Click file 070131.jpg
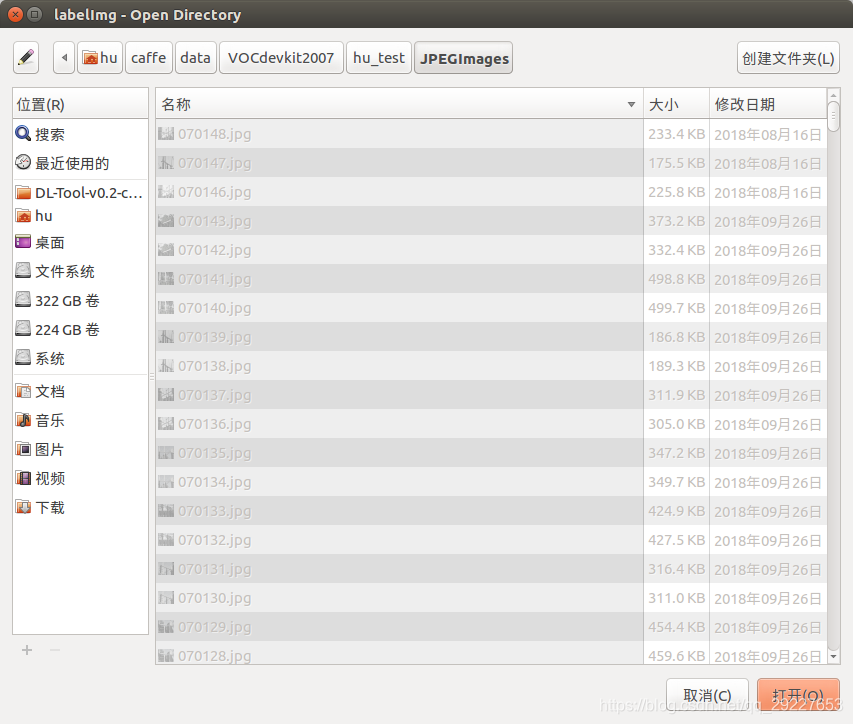 click(x=399, y=569)
